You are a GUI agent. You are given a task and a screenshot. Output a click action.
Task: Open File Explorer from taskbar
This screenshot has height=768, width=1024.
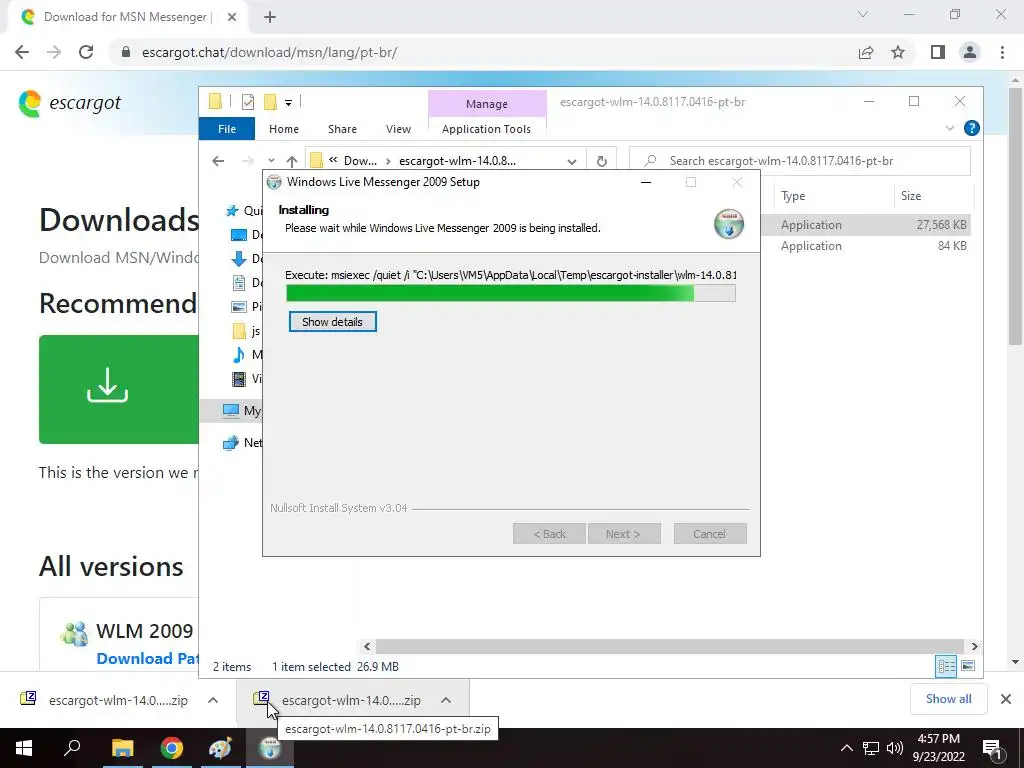[122, 748]
